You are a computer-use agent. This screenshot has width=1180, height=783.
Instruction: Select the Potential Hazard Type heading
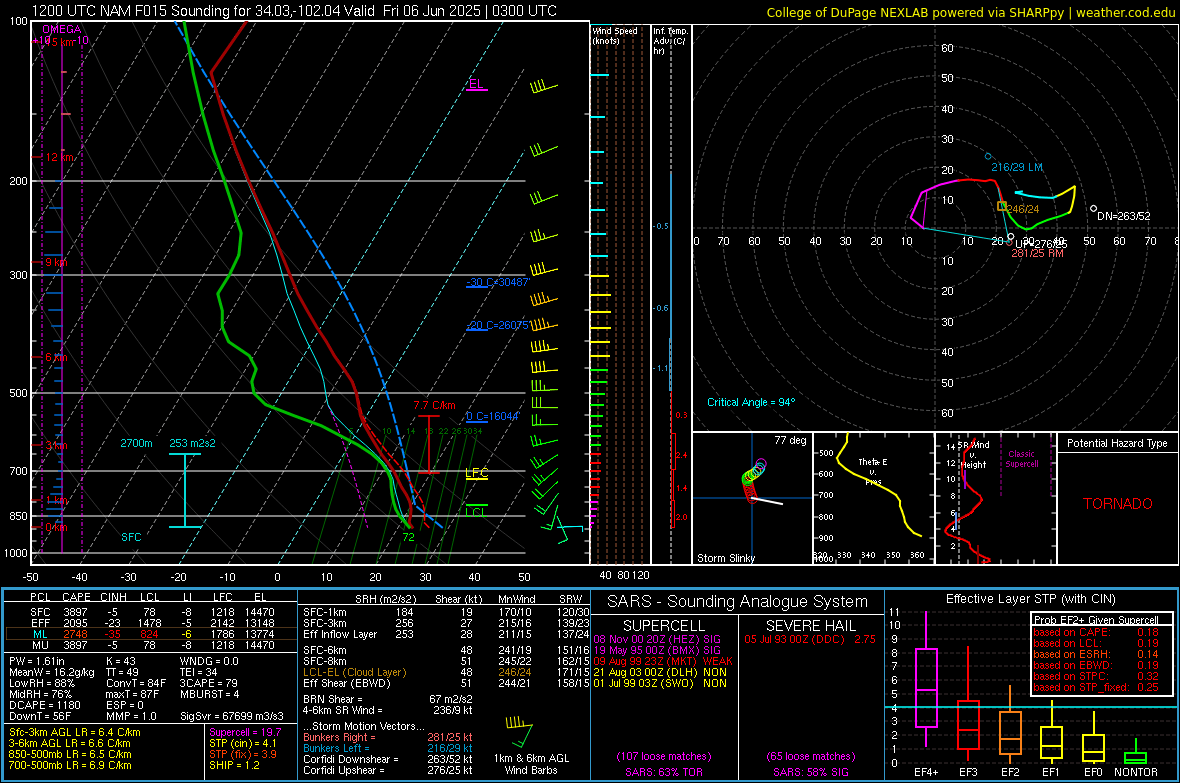click(1117, 443)
